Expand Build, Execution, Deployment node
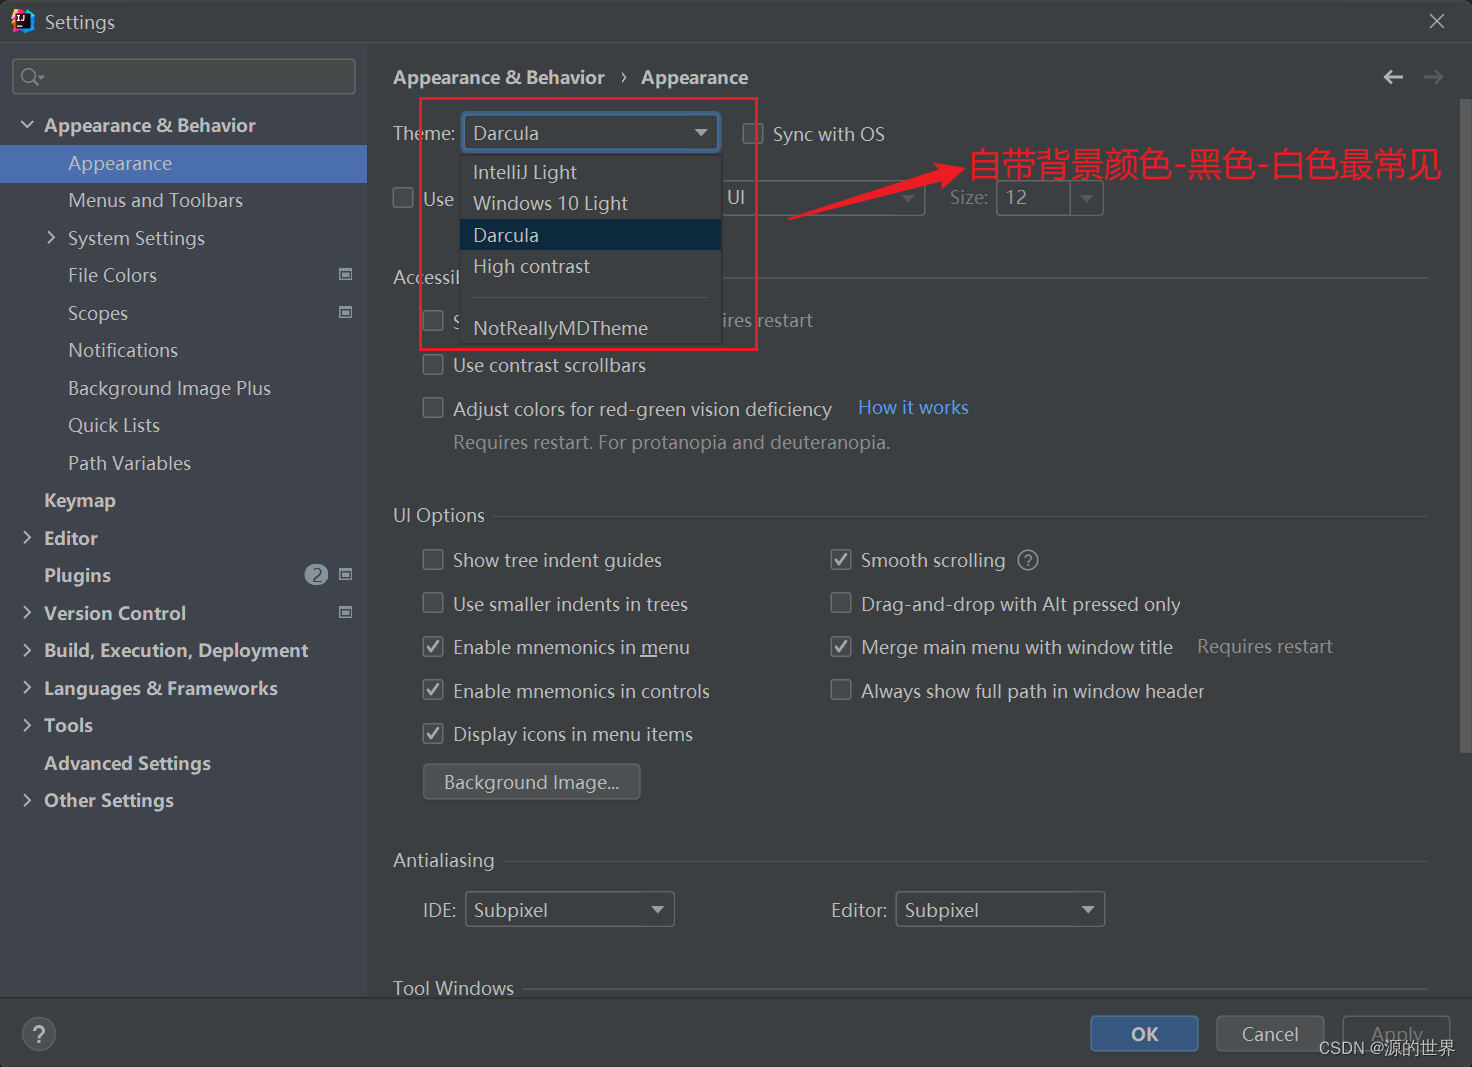1472x1067 pixels. point(27,650)
